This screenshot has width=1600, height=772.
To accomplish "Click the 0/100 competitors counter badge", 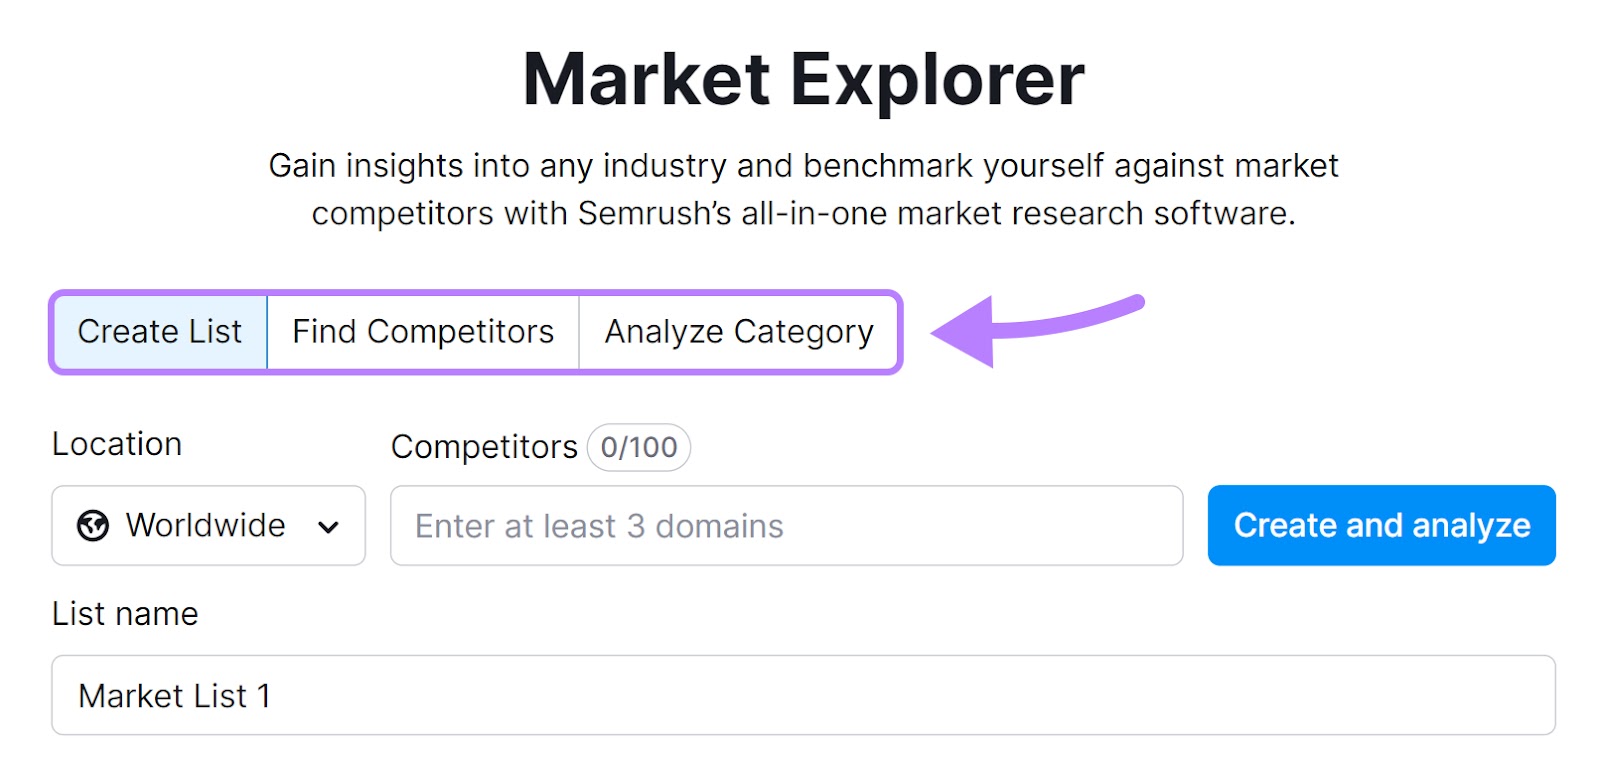I will 638,447.
